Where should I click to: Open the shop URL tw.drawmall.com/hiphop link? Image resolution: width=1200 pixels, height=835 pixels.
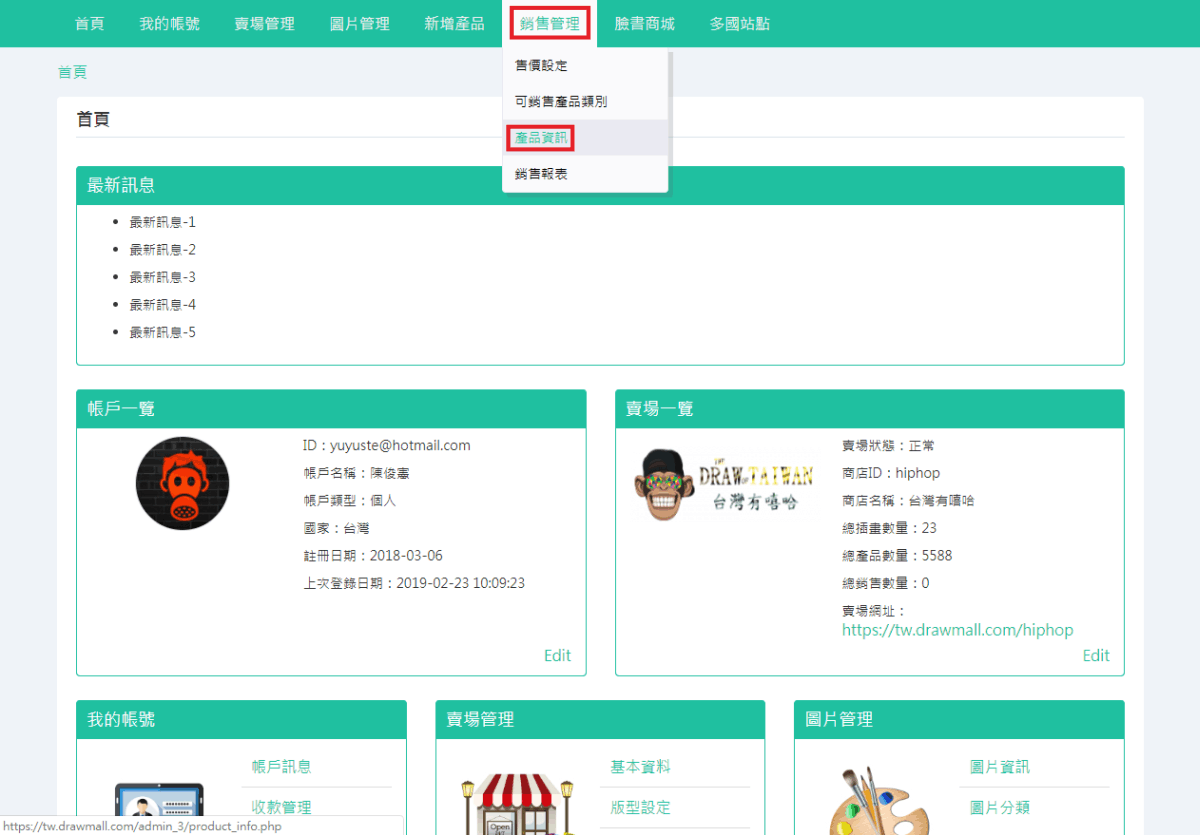point(957,630)
